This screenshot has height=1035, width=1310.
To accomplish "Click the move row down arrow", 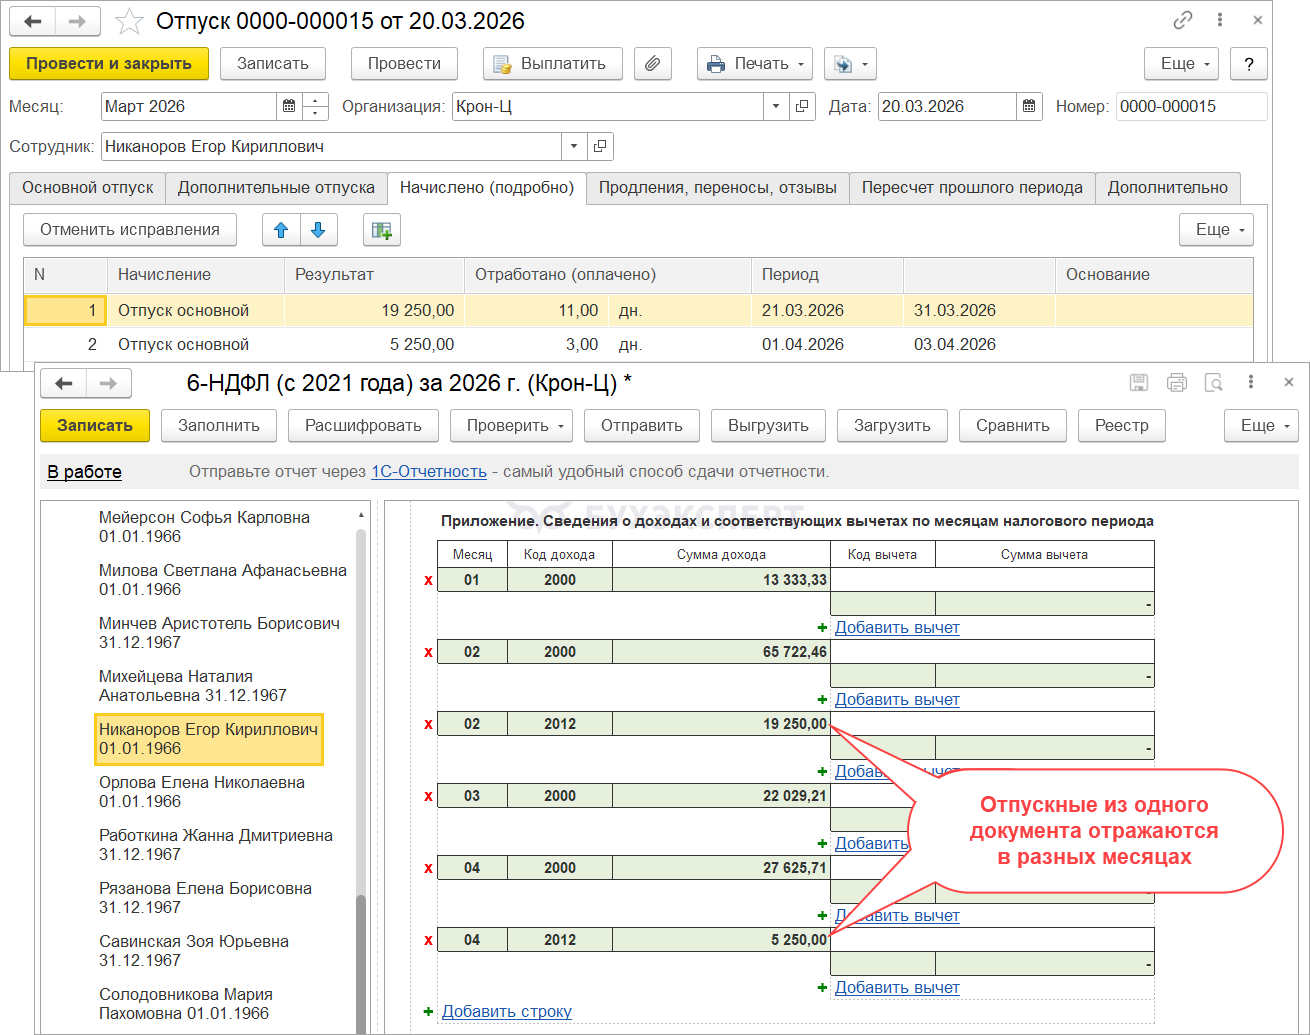I will [318, 230].
